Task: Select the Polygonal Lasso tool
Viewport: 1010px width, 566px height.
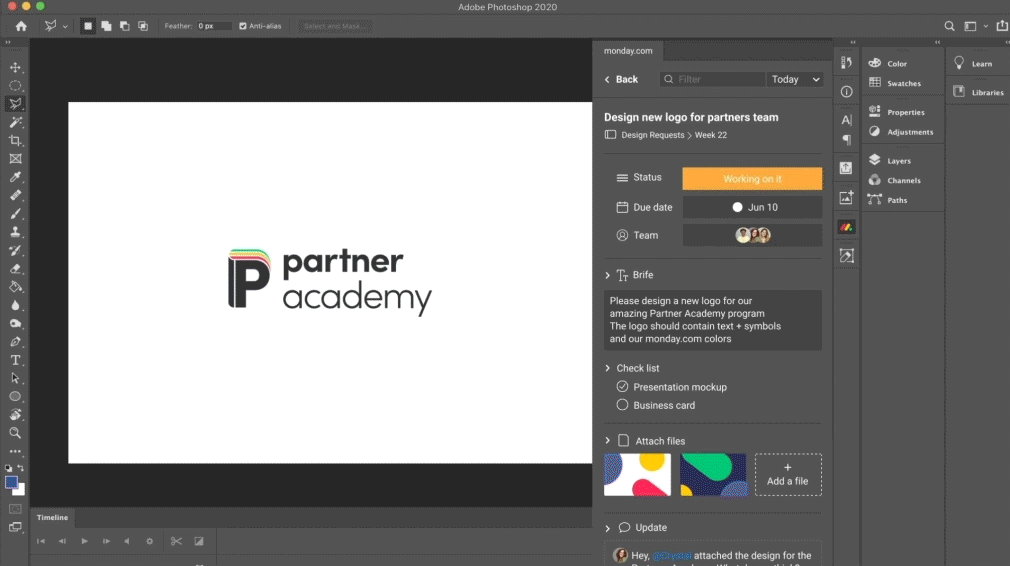Action: click(x=15, y=104)
